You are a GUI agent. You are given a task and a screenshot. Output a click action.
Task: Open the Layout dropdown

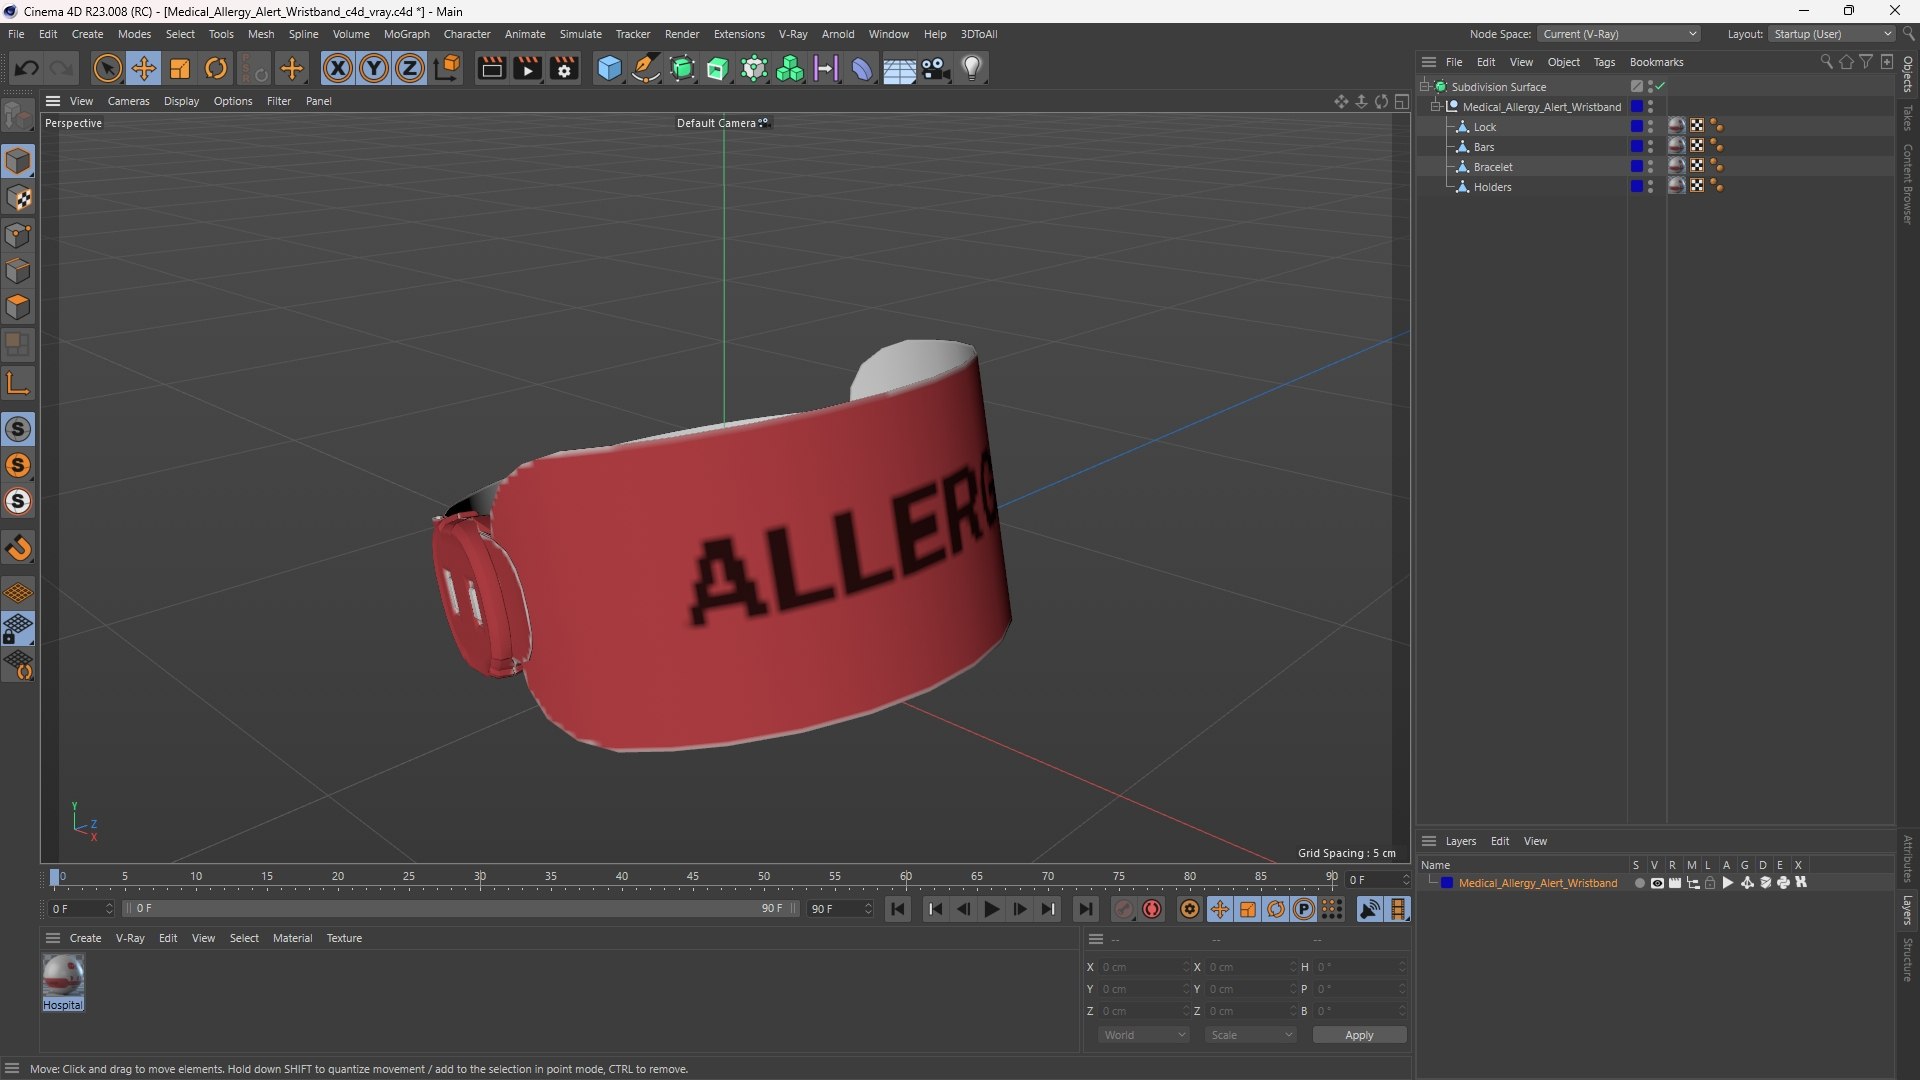click(x=1831, y=34)
